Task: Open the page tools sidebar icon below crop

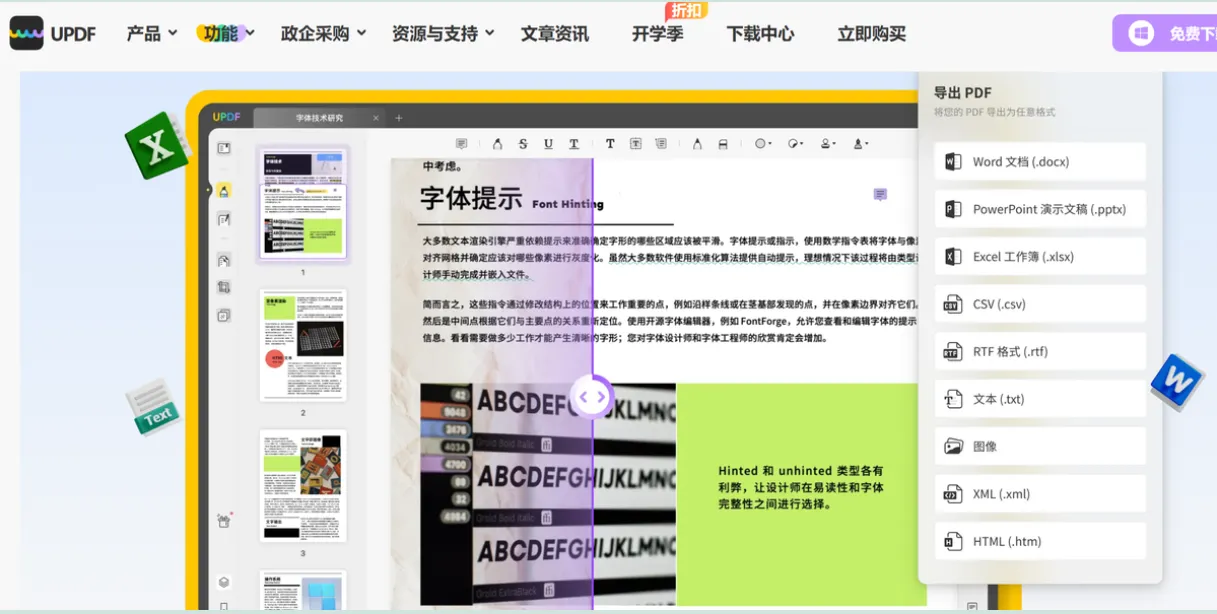Action: pos(224,315)
